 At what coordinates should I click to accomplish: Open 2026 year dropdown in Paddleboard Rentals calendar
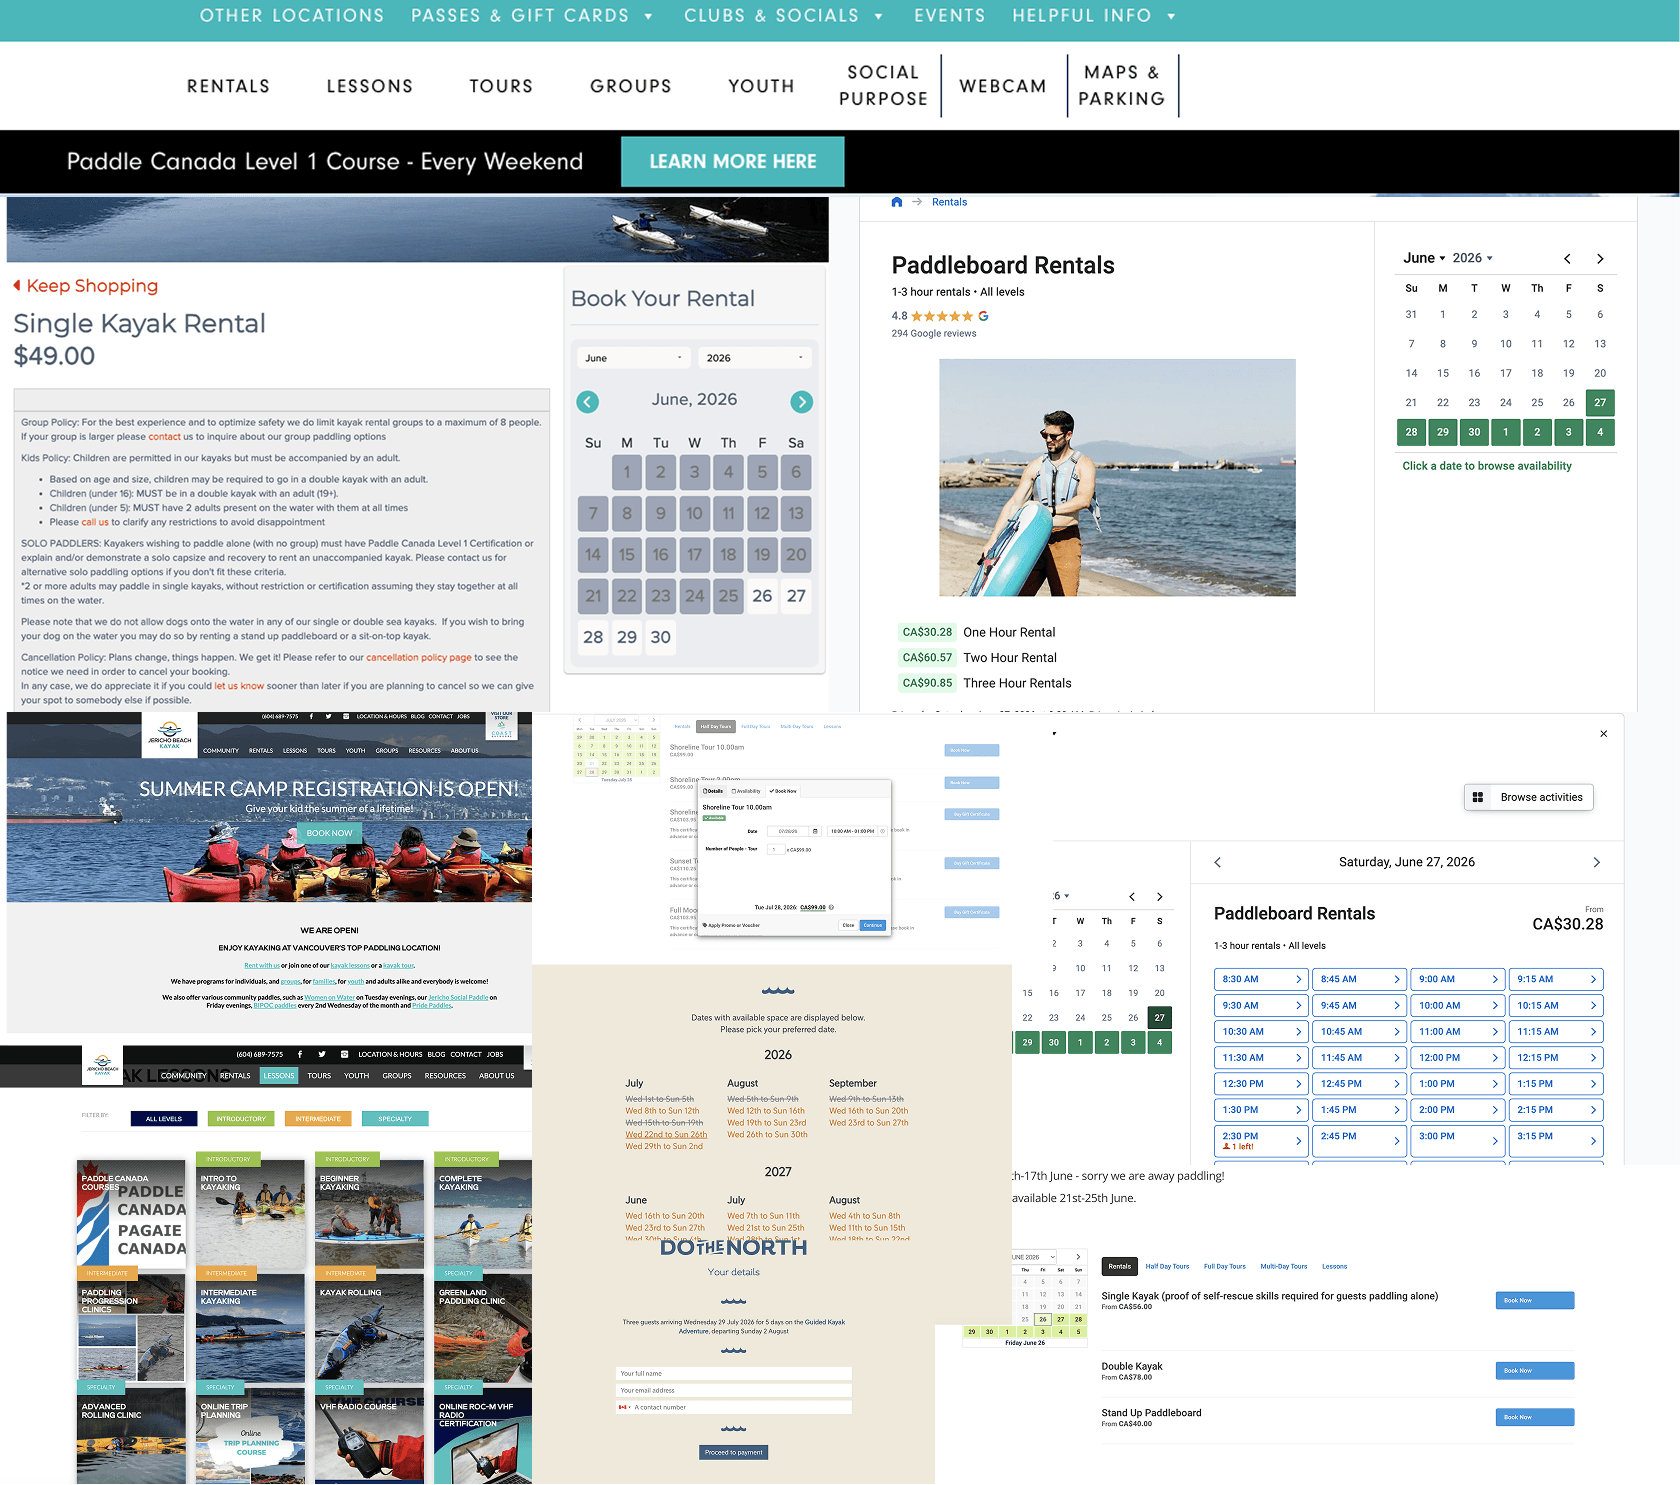click(1472, 258)
